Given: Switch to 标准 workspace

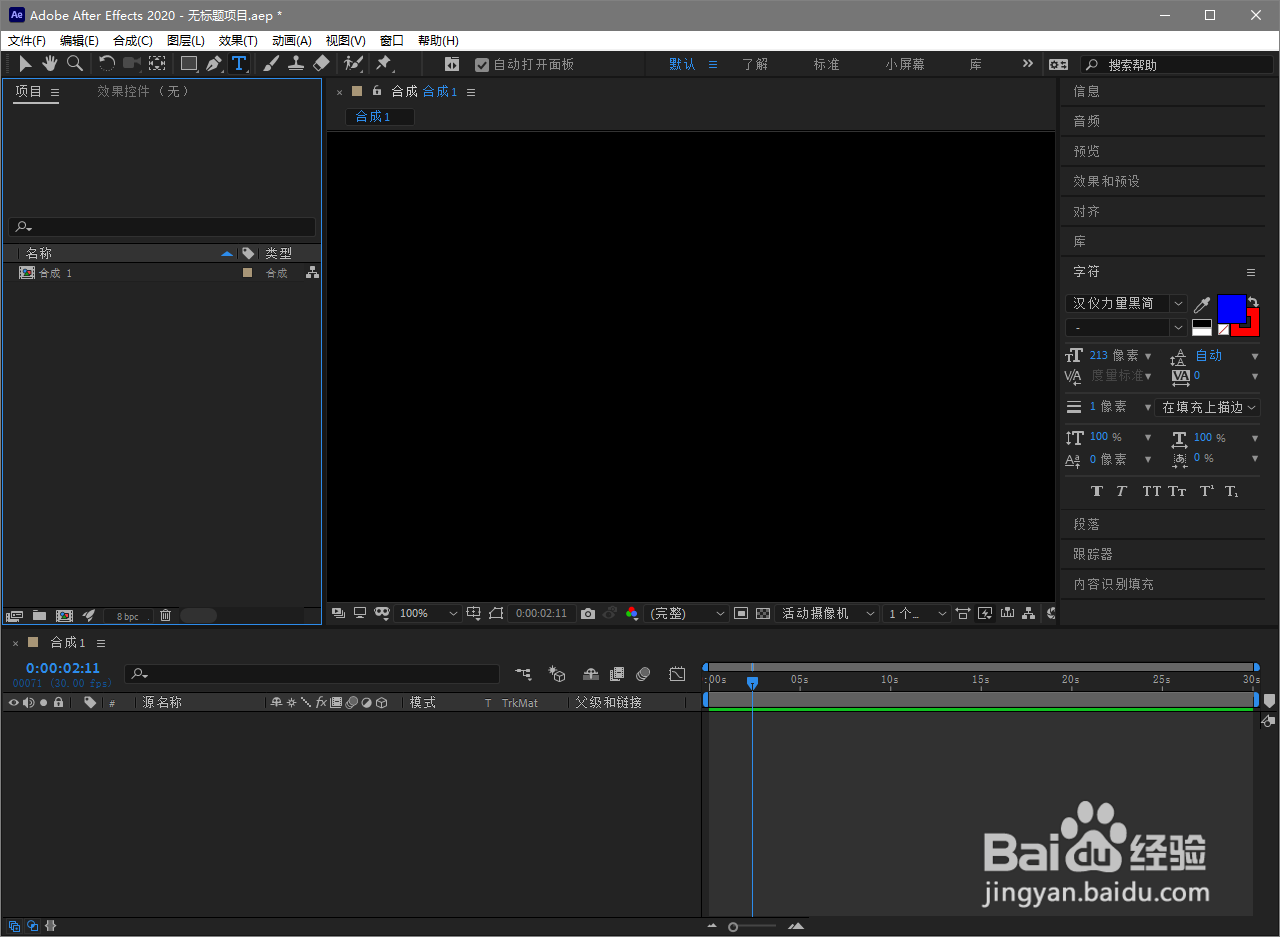Looking at the screenshot, I should (826, 64).
